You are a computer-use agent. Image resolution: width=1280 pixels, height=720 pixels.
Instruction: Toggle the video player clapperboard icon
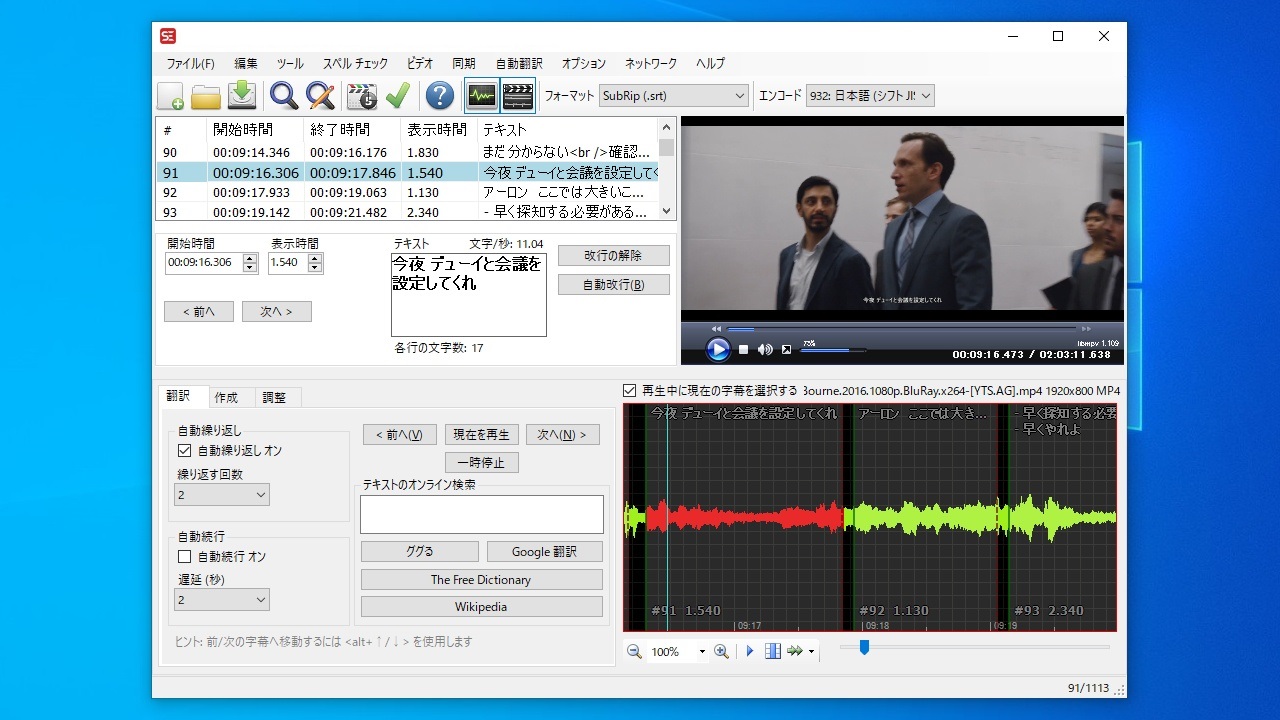click(x=518, y=96)
